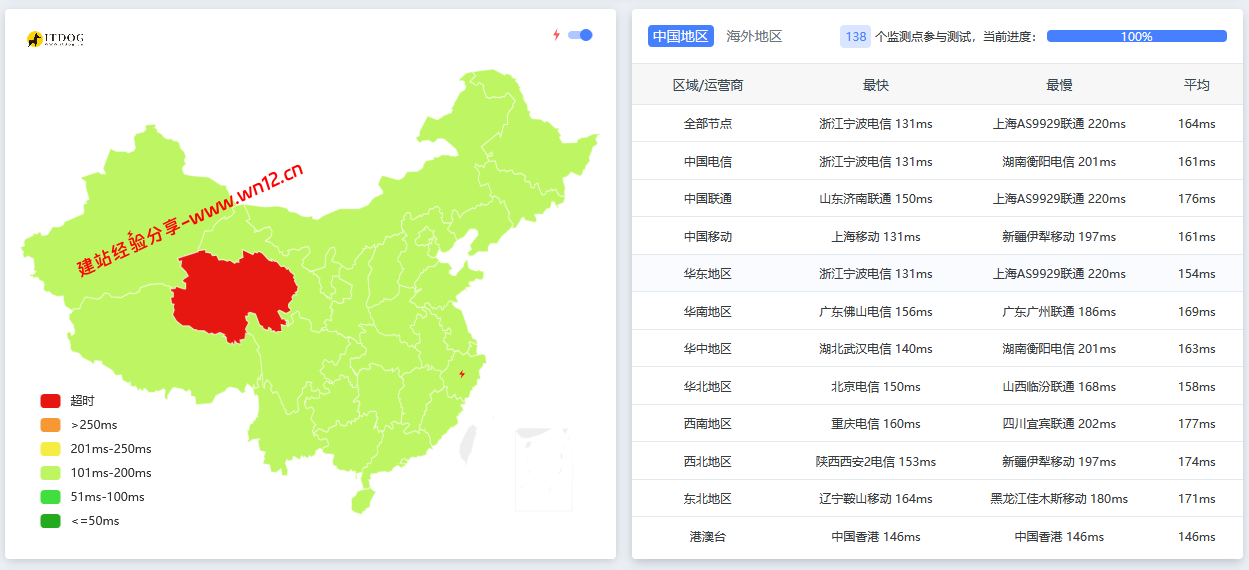Viewport: 1249px width, 570px height.
Task: Select the 华中地区 row label
Action: pos(708,349)
